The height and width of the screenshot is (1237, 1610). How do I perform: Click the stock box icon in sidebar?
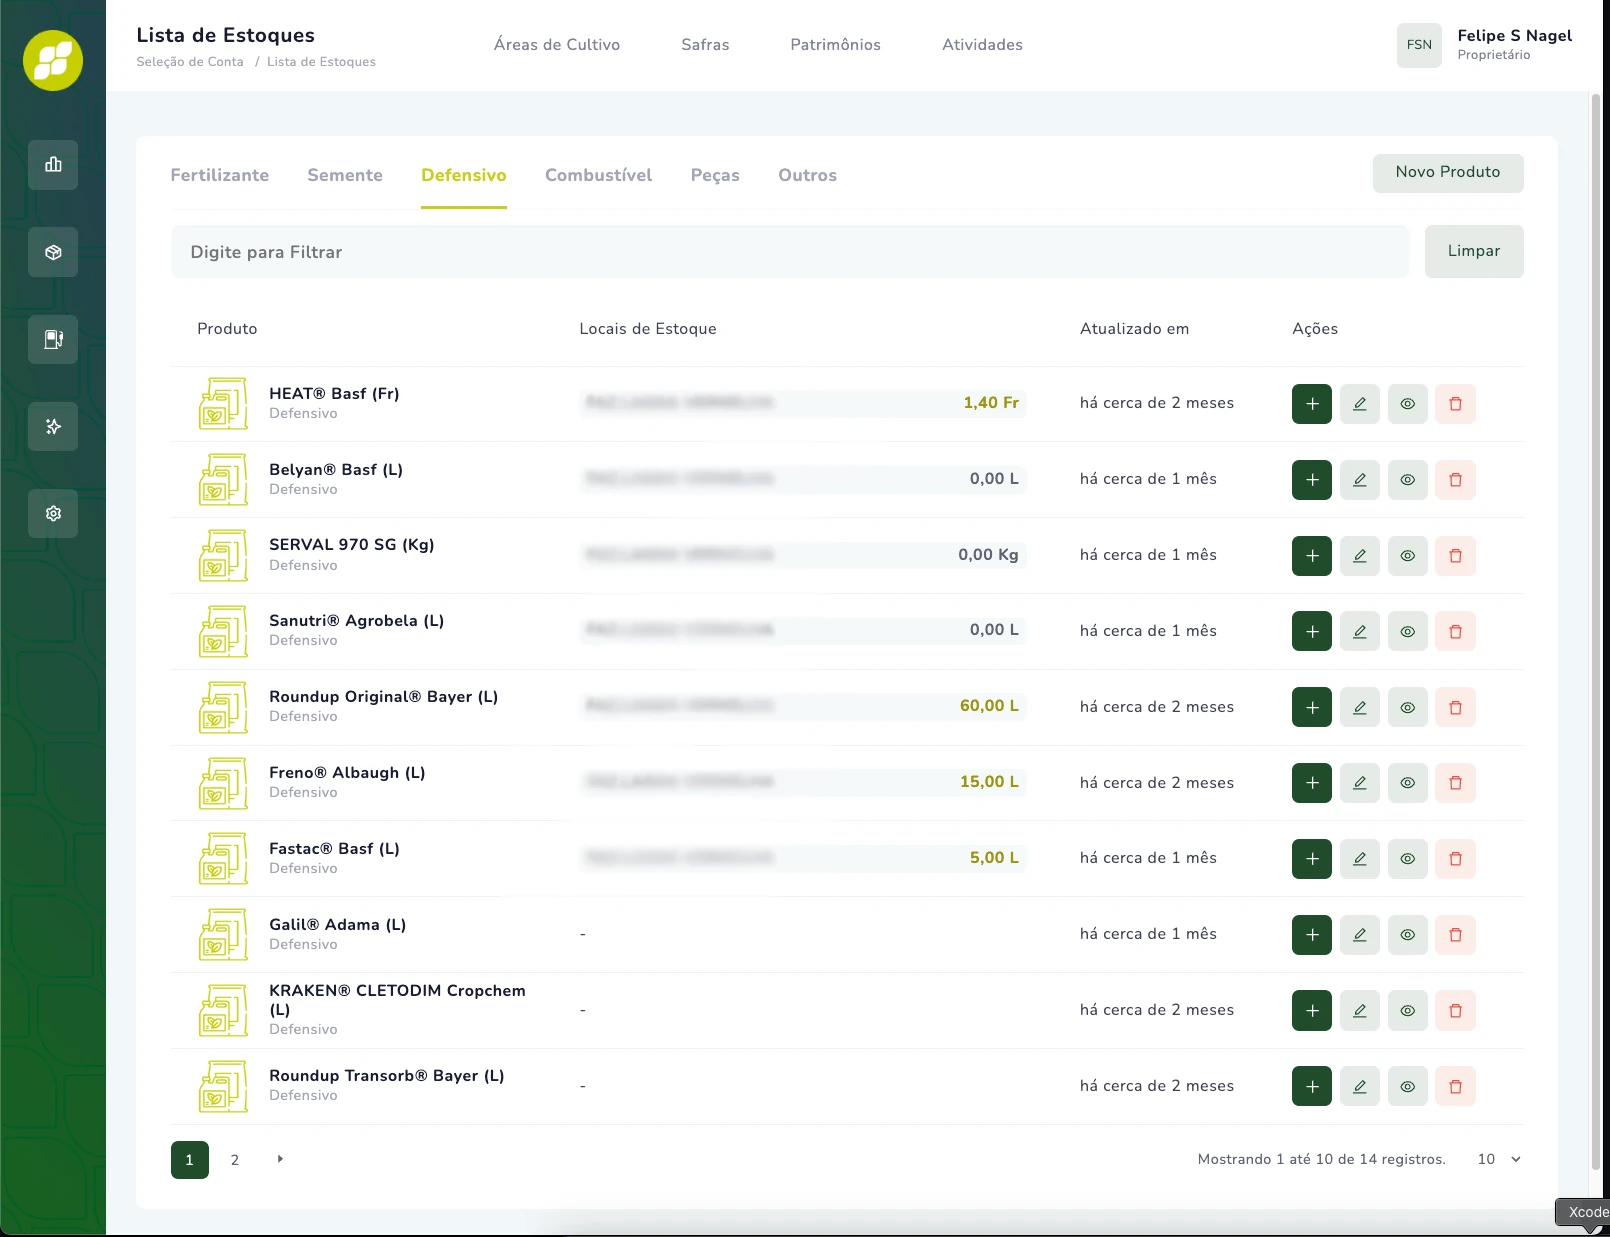click(x=53, y=252)
